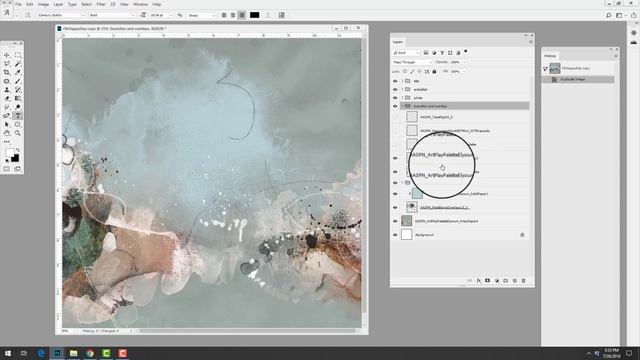Open the Edit Toolbar three-dots menu
Screen dimensions: 640x360
[x=7, y=142]
